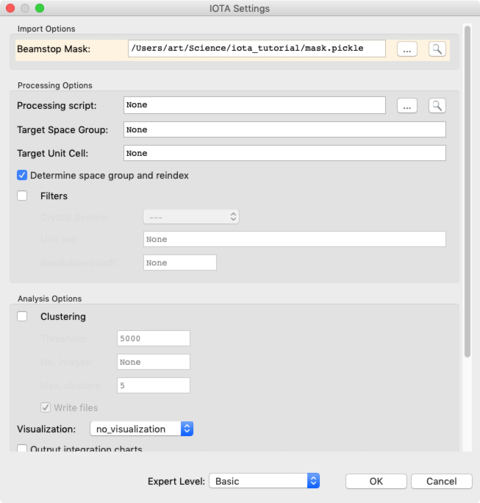
Task: Click the Processing script text field
Action: click(254, 105)
